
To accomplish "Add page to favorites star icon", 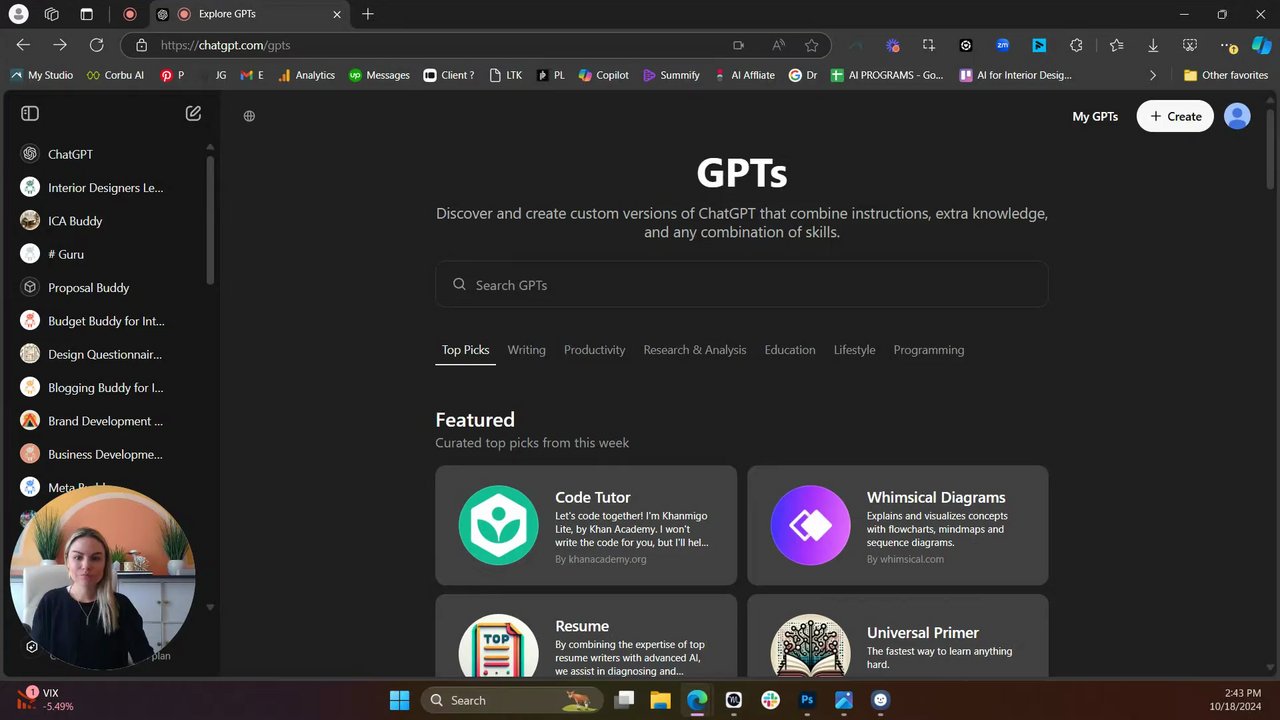I will click(x=811, y=45).
